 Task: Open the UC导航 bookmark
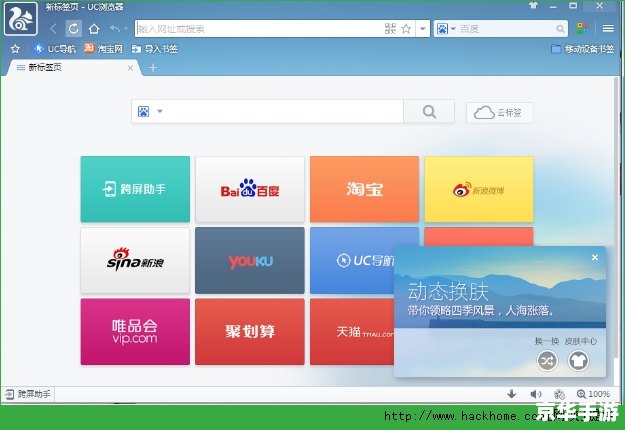(55, 49)
